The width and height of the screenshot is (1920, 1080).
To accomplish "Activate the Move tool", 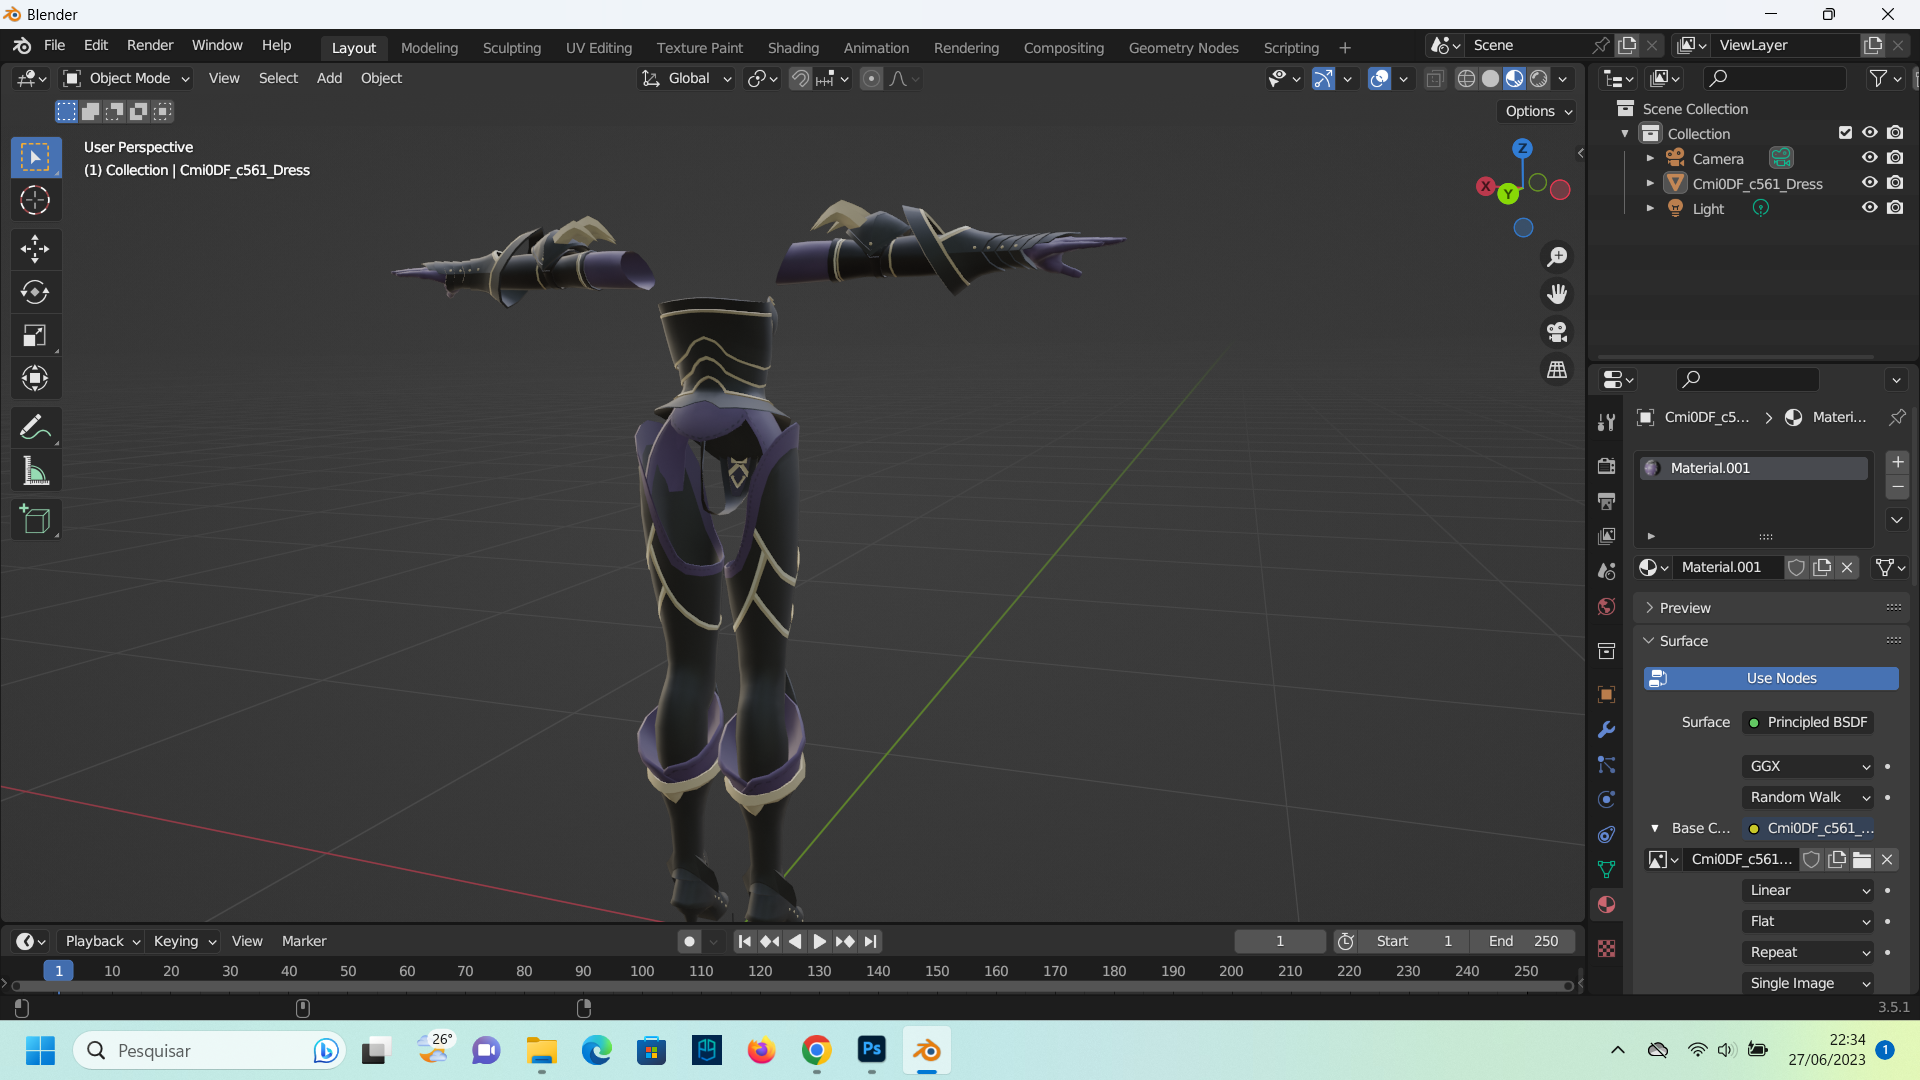I will click(x=35, y=249).
